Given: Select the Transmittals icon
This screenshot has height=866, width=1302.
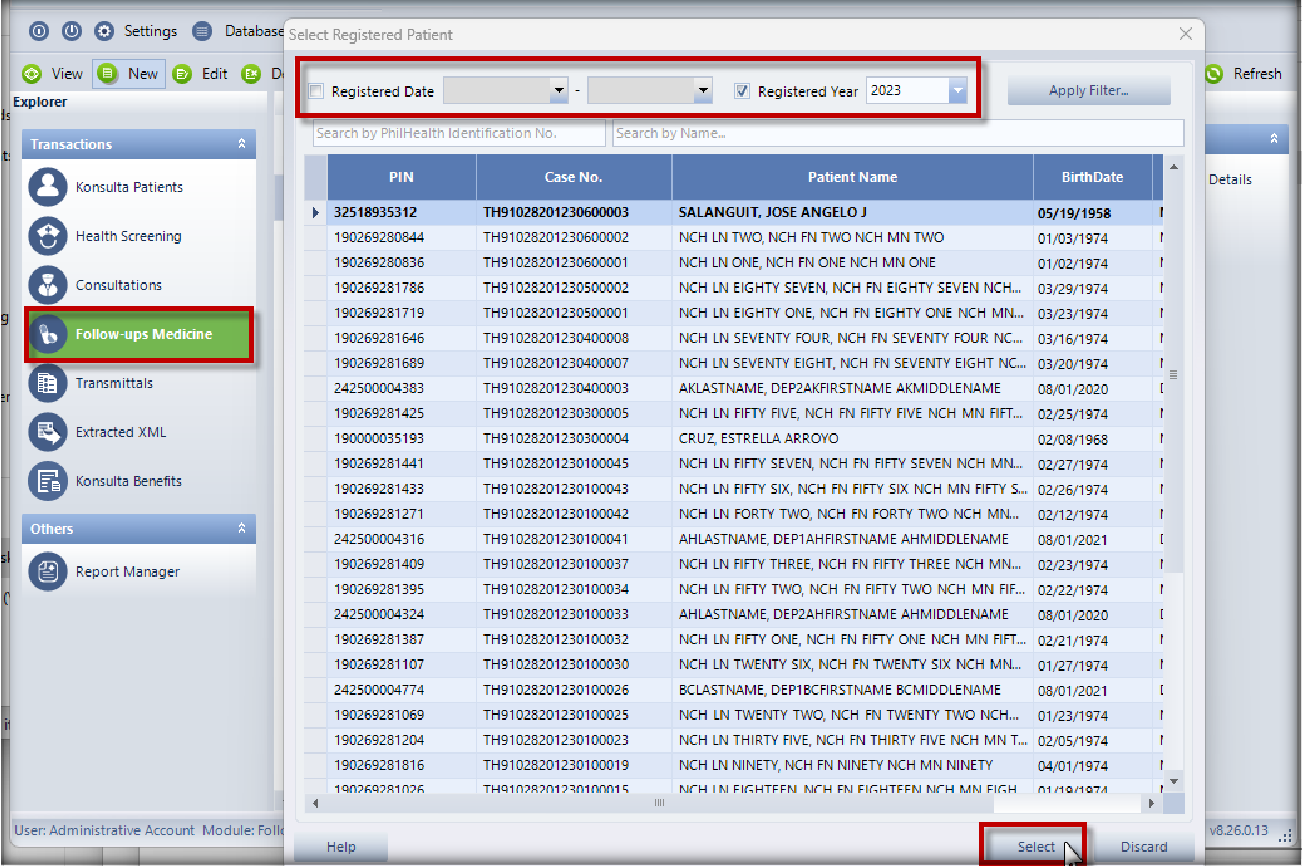Looking at the screenshot, I should point(47,383).
